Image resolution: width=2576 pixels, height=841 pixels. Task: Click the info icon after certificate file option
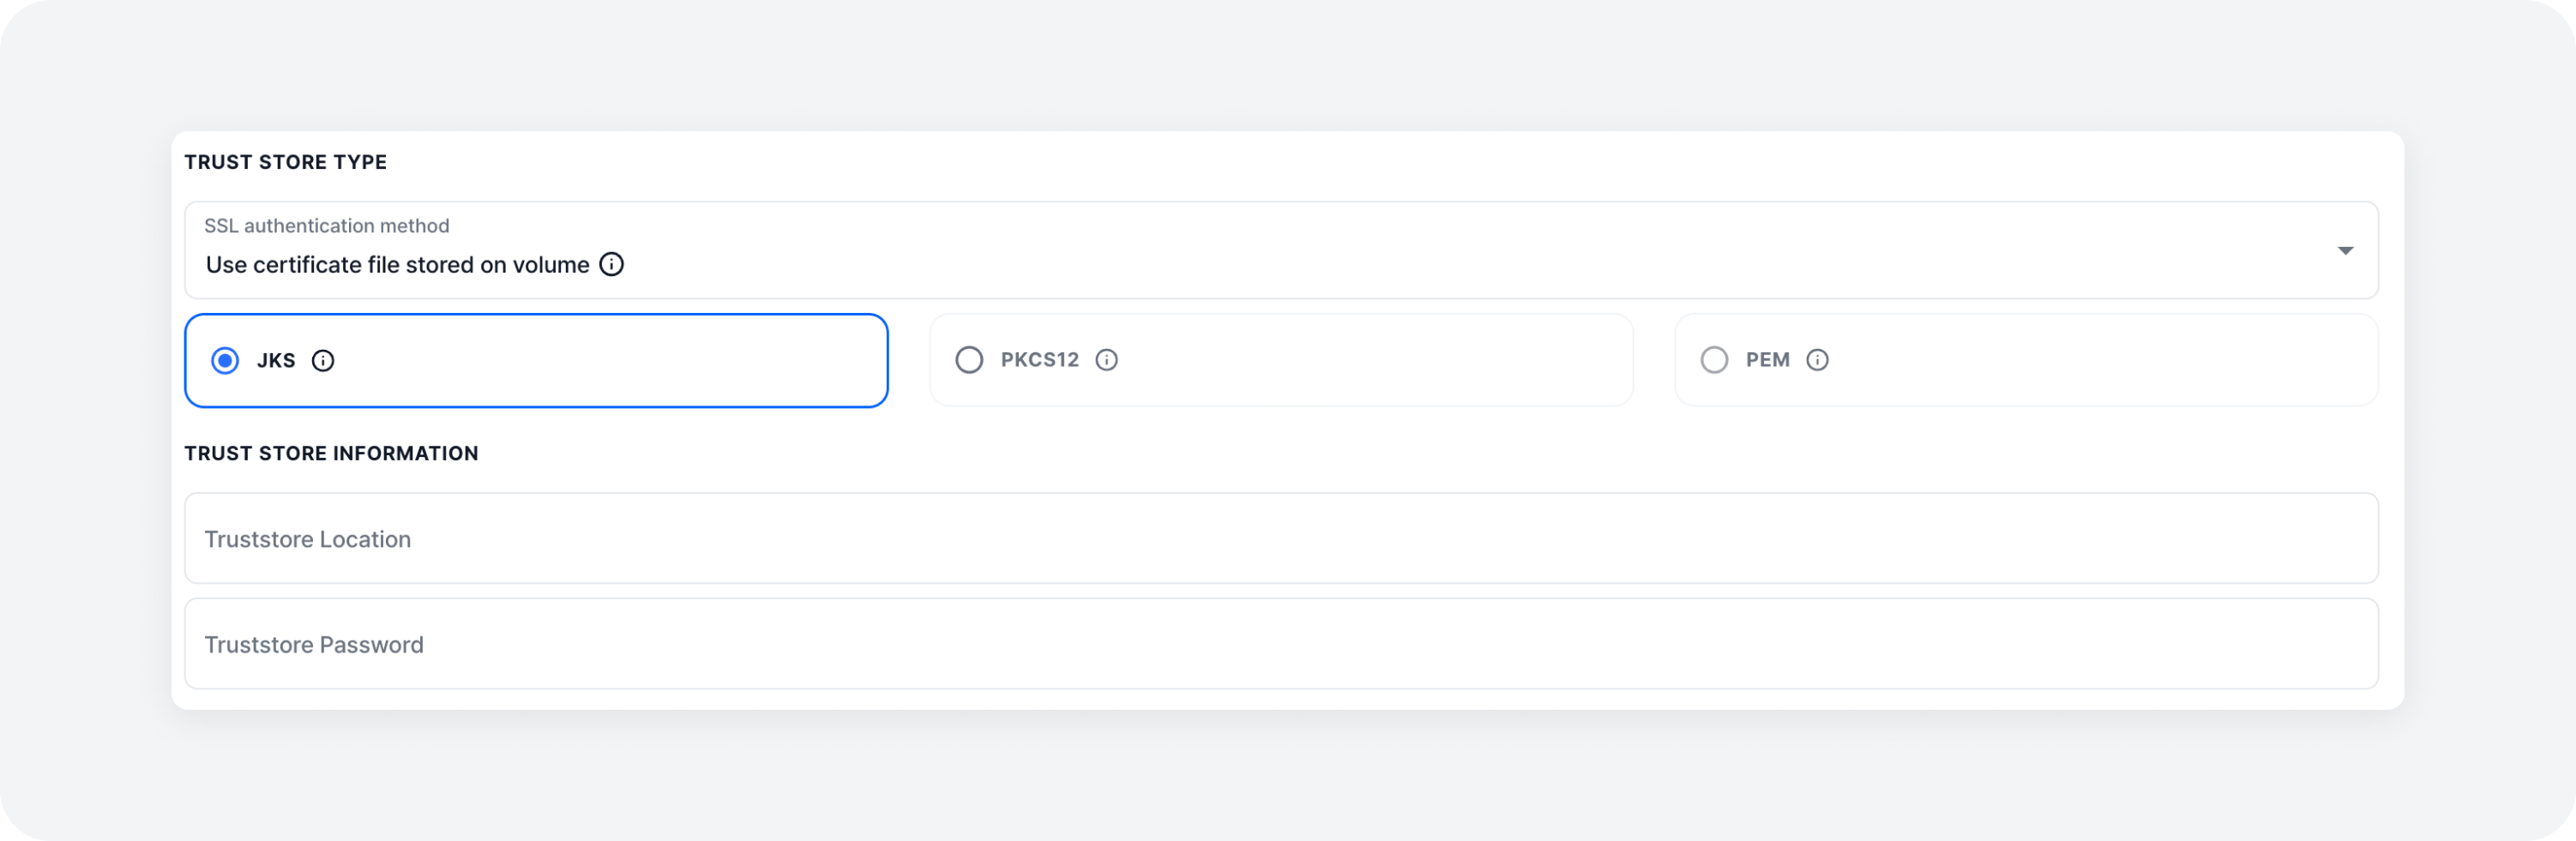(x=611, y=264)
